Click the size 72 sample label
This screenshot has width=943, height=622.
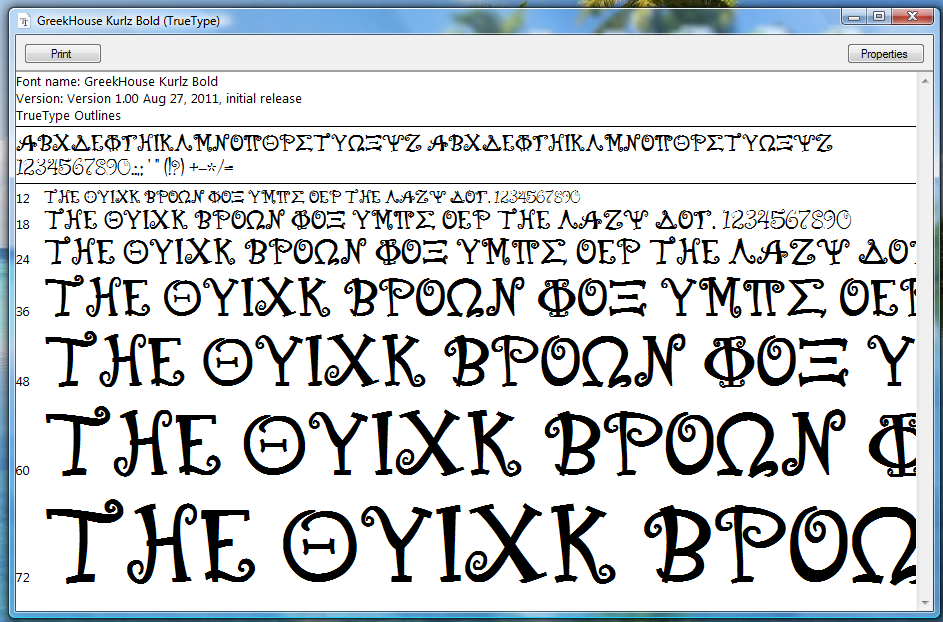click(x=23, y=577)
